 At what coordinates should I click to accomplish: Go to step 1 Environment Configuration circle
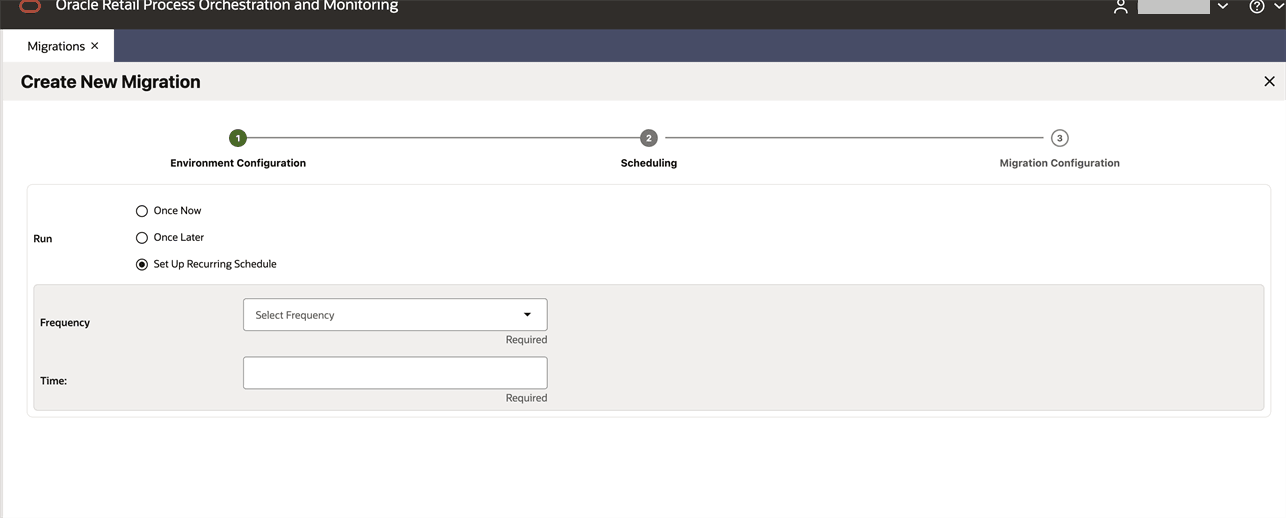coord(238,138)
